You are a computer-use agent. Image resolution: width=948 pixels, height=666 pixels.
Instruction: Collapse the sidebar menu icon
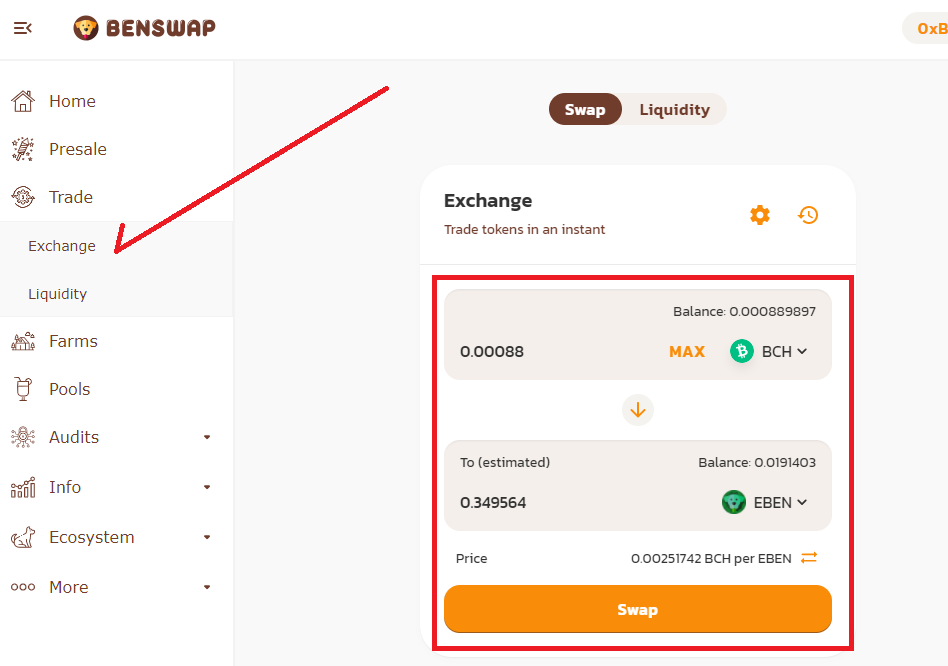(x=23, y=28)
